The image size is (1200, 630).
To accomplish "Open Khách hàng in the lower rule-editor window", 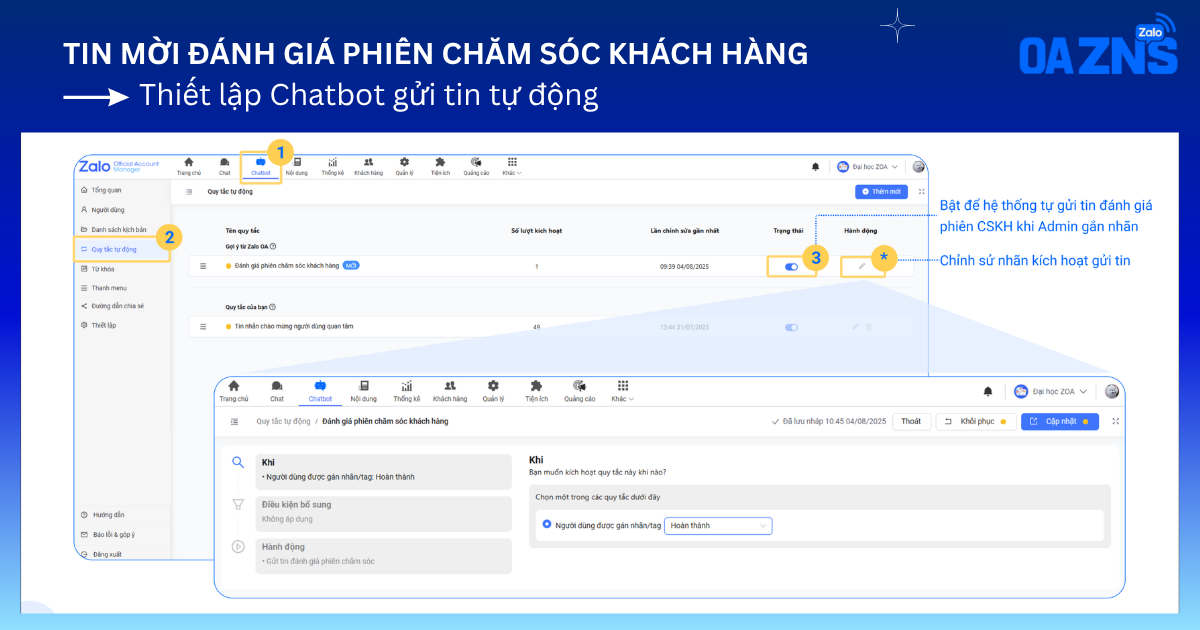I will 450,391.
